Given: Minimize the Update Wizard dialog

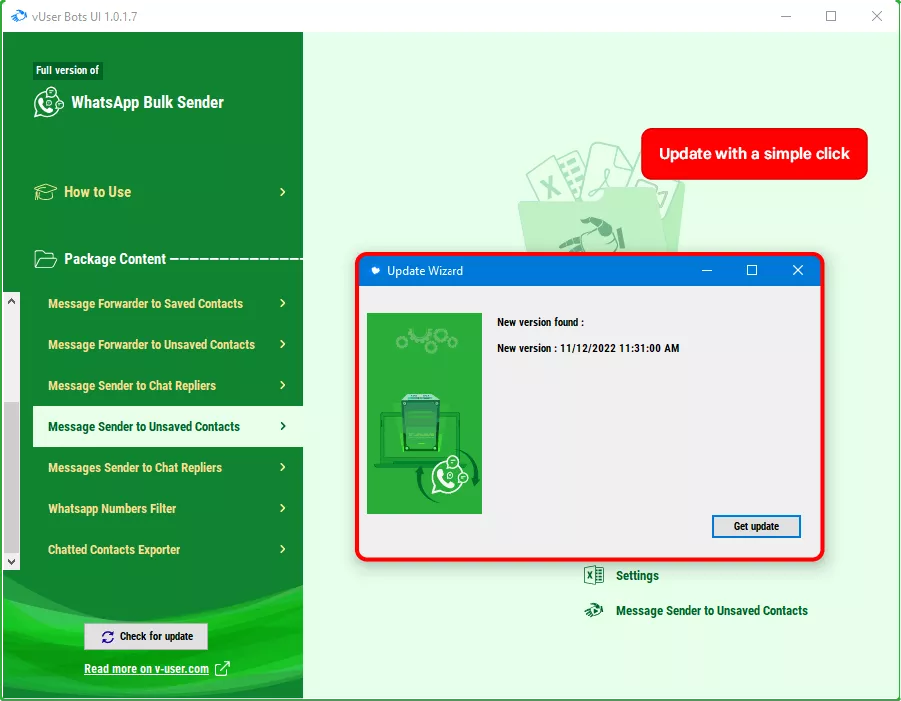Looking at the screenshot, I should (707, 270).
